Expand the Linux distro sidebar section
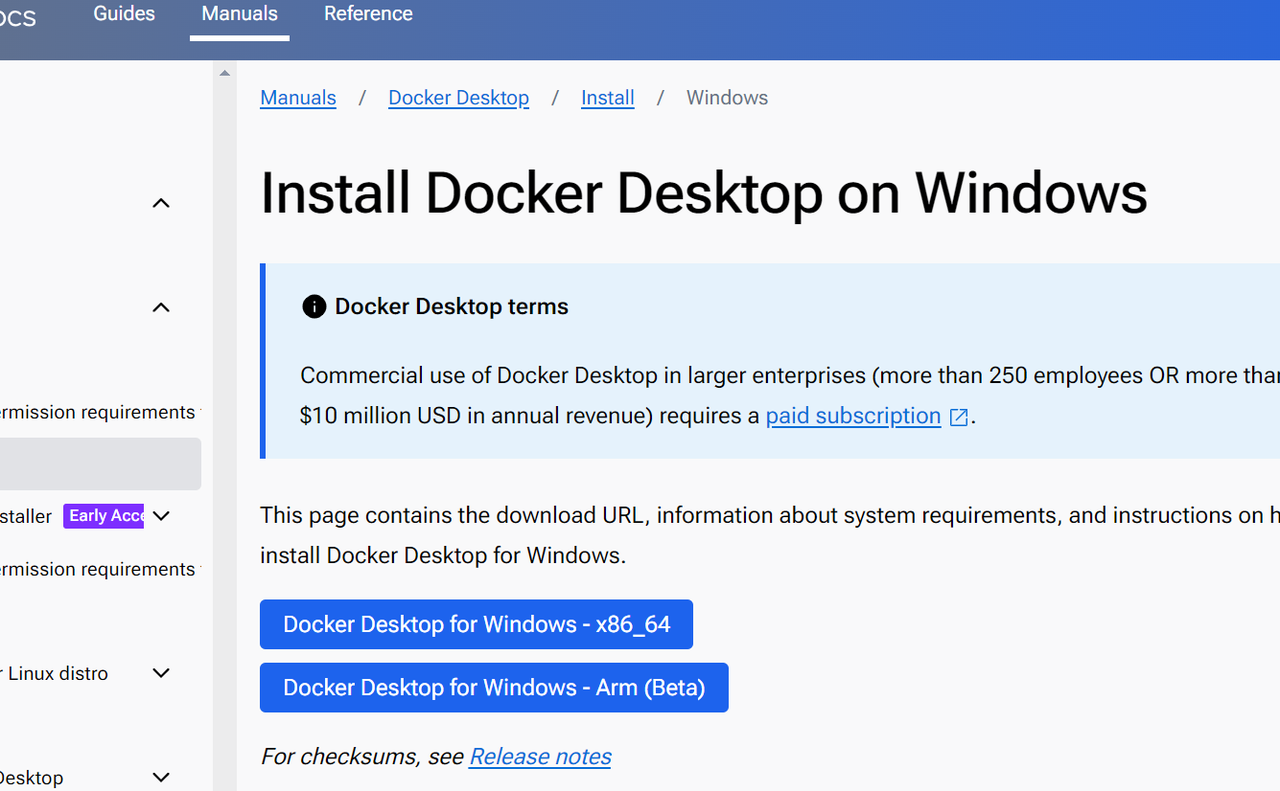 (161, 673)
